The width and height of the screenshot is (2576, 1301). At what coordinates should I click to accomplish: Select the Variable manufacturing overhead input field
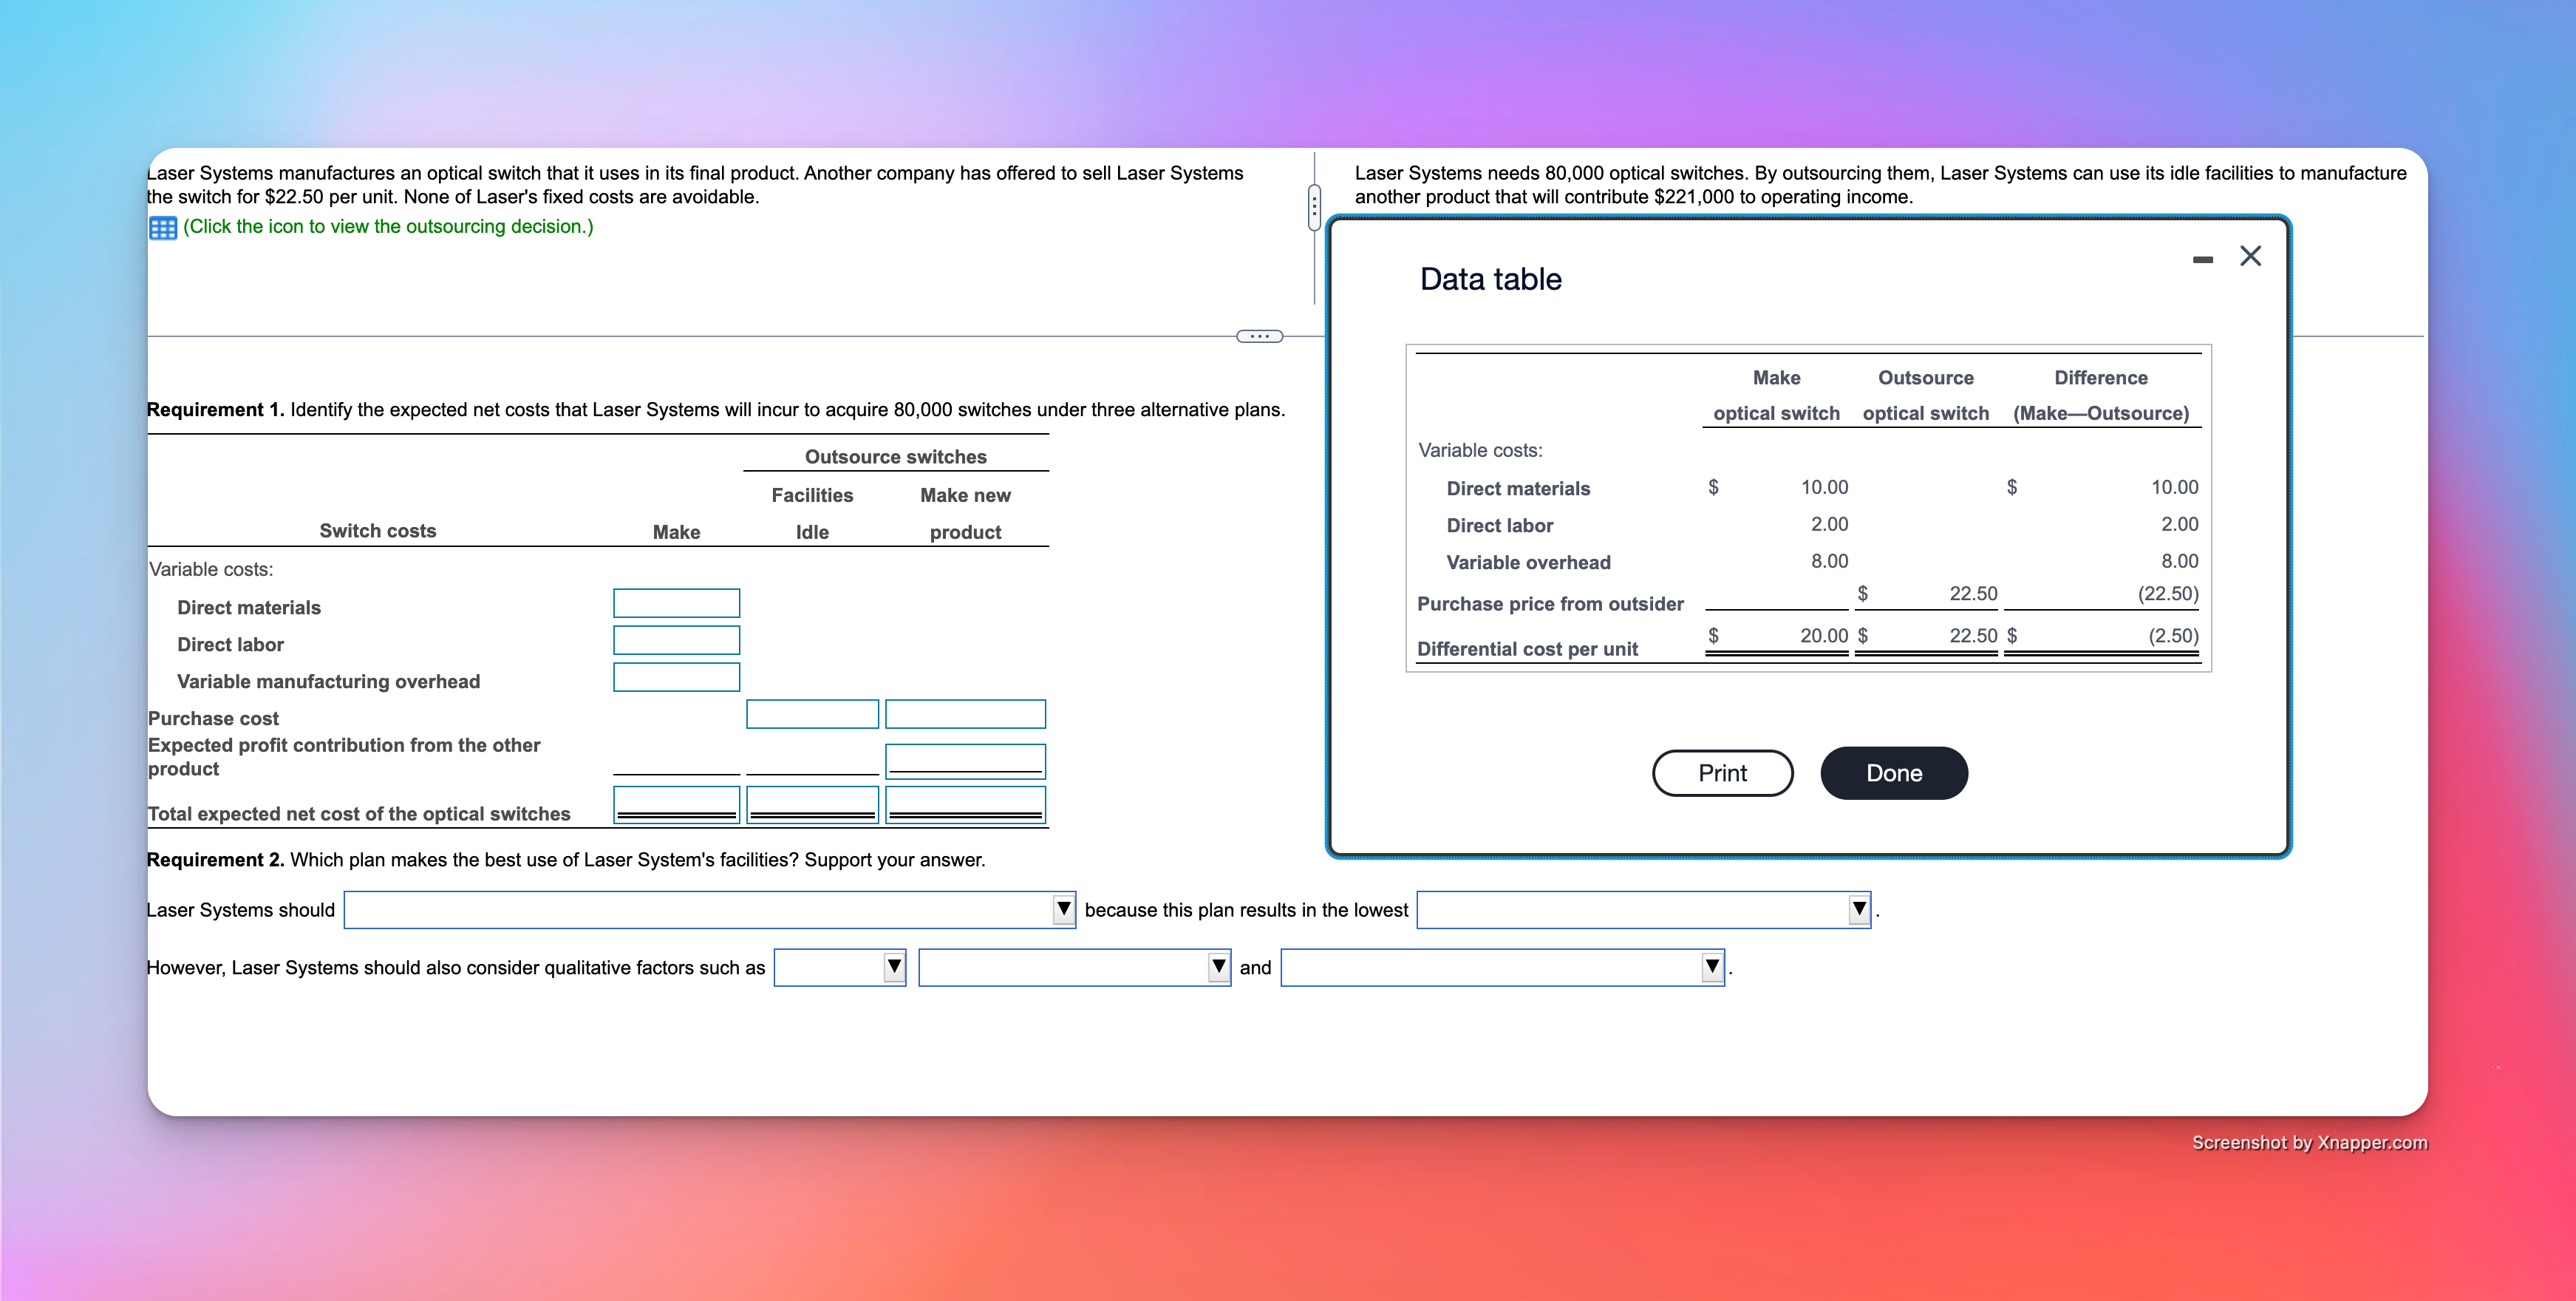pos(677,677)
